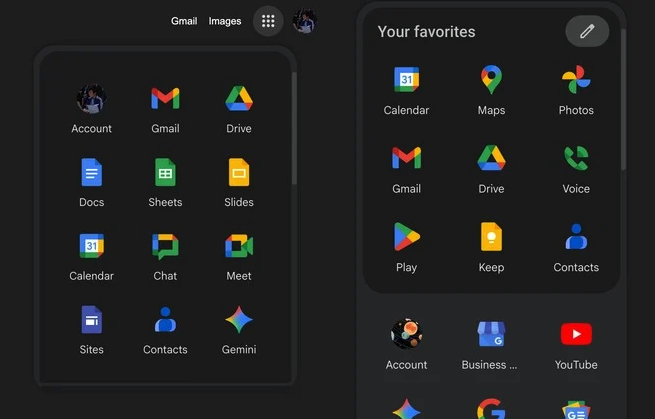Screen dimensions: 655x419
Task: Open the Images link in top bar
Action: pos(225,21)
